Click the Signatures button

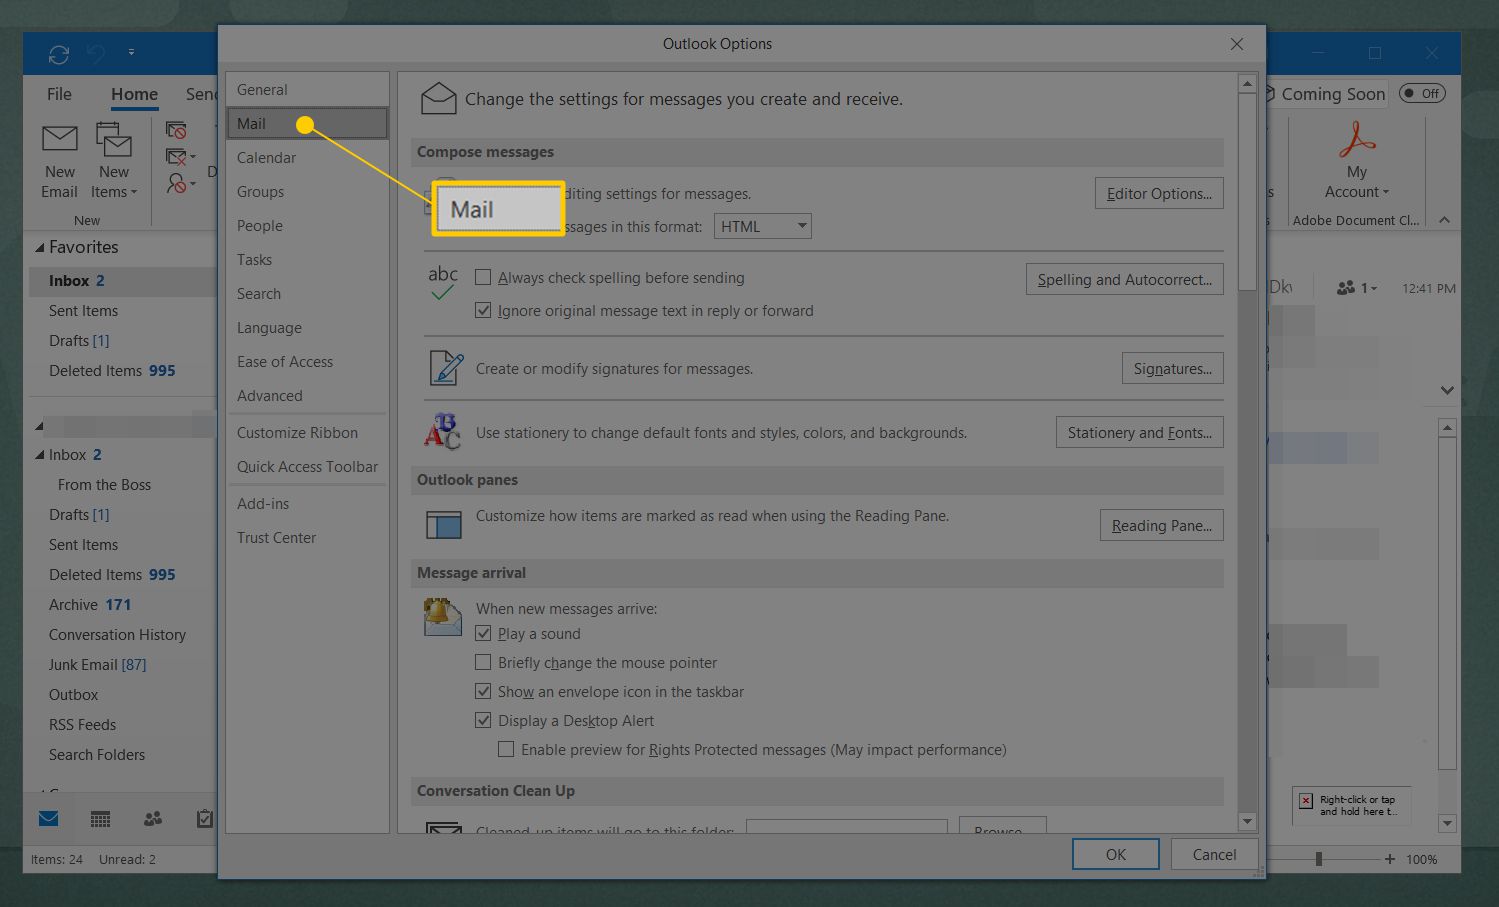[1172, 368]
